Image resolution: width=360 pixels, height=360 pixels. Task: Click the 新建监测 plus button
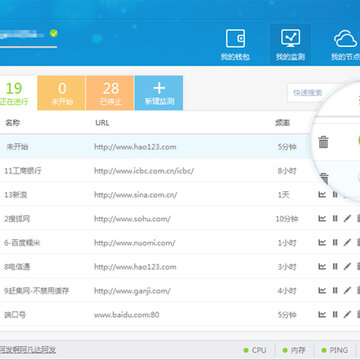click(x=159, y=93)
